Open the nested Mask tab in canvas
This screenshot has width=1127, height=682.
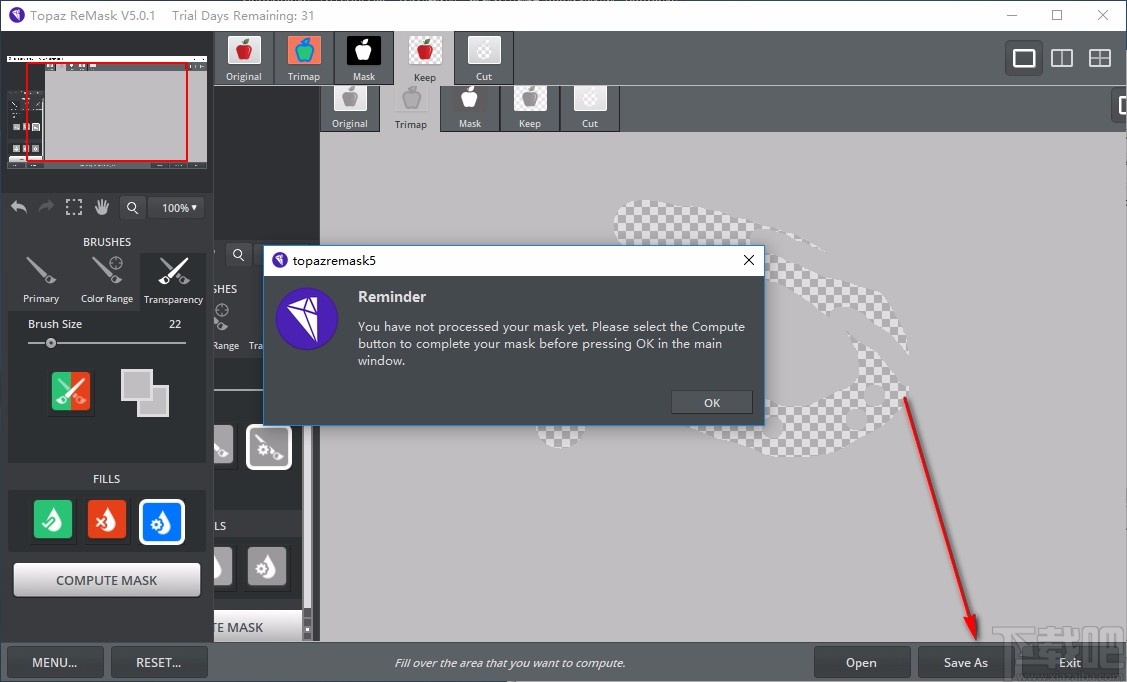470,108
